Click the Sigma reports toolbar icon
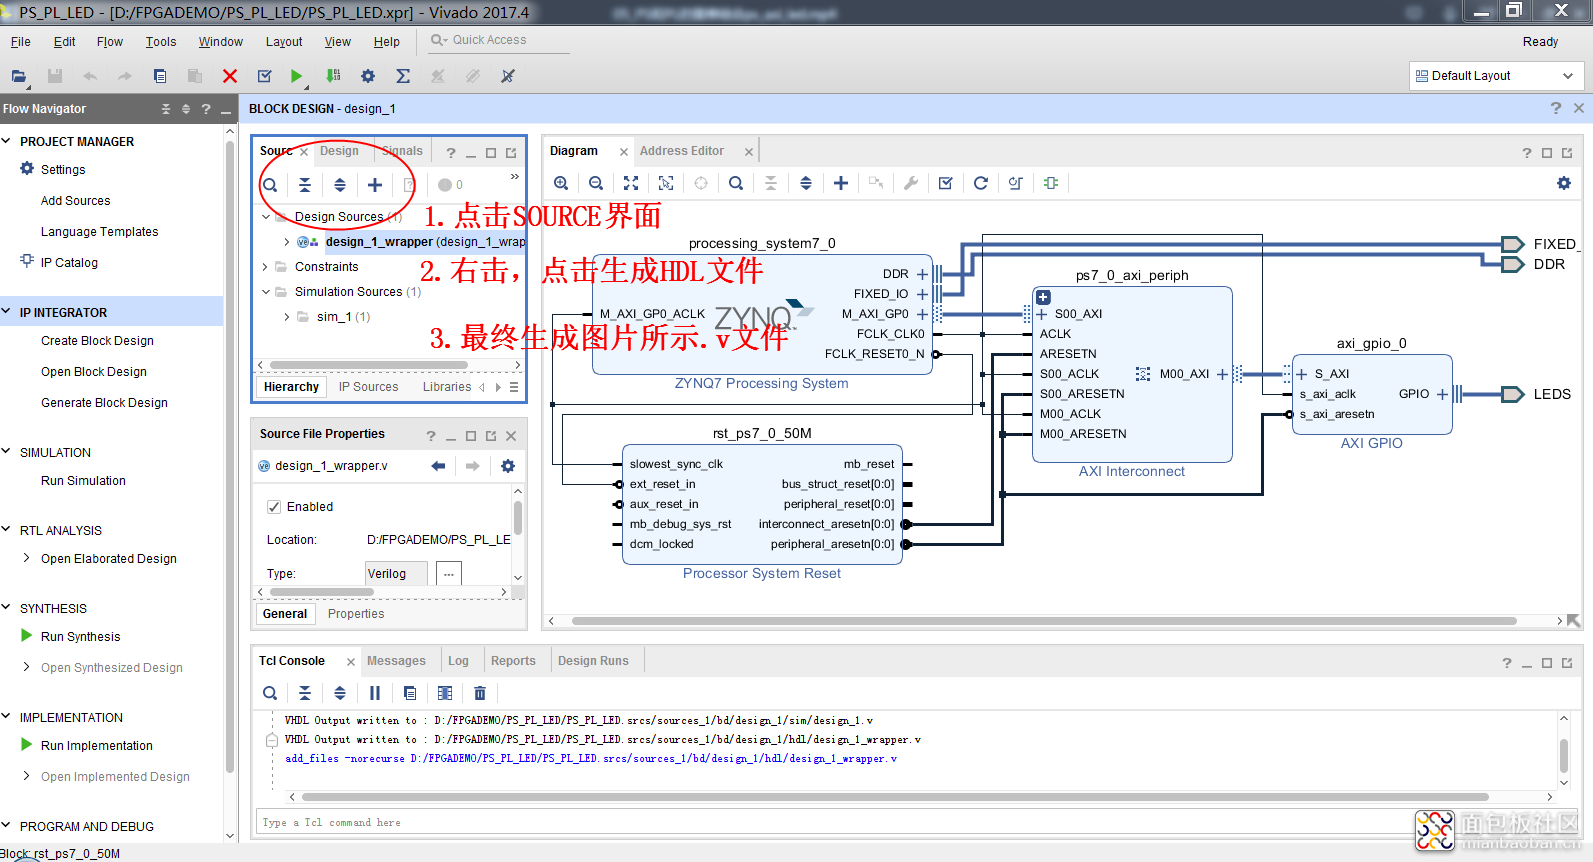 pos(403,76)
